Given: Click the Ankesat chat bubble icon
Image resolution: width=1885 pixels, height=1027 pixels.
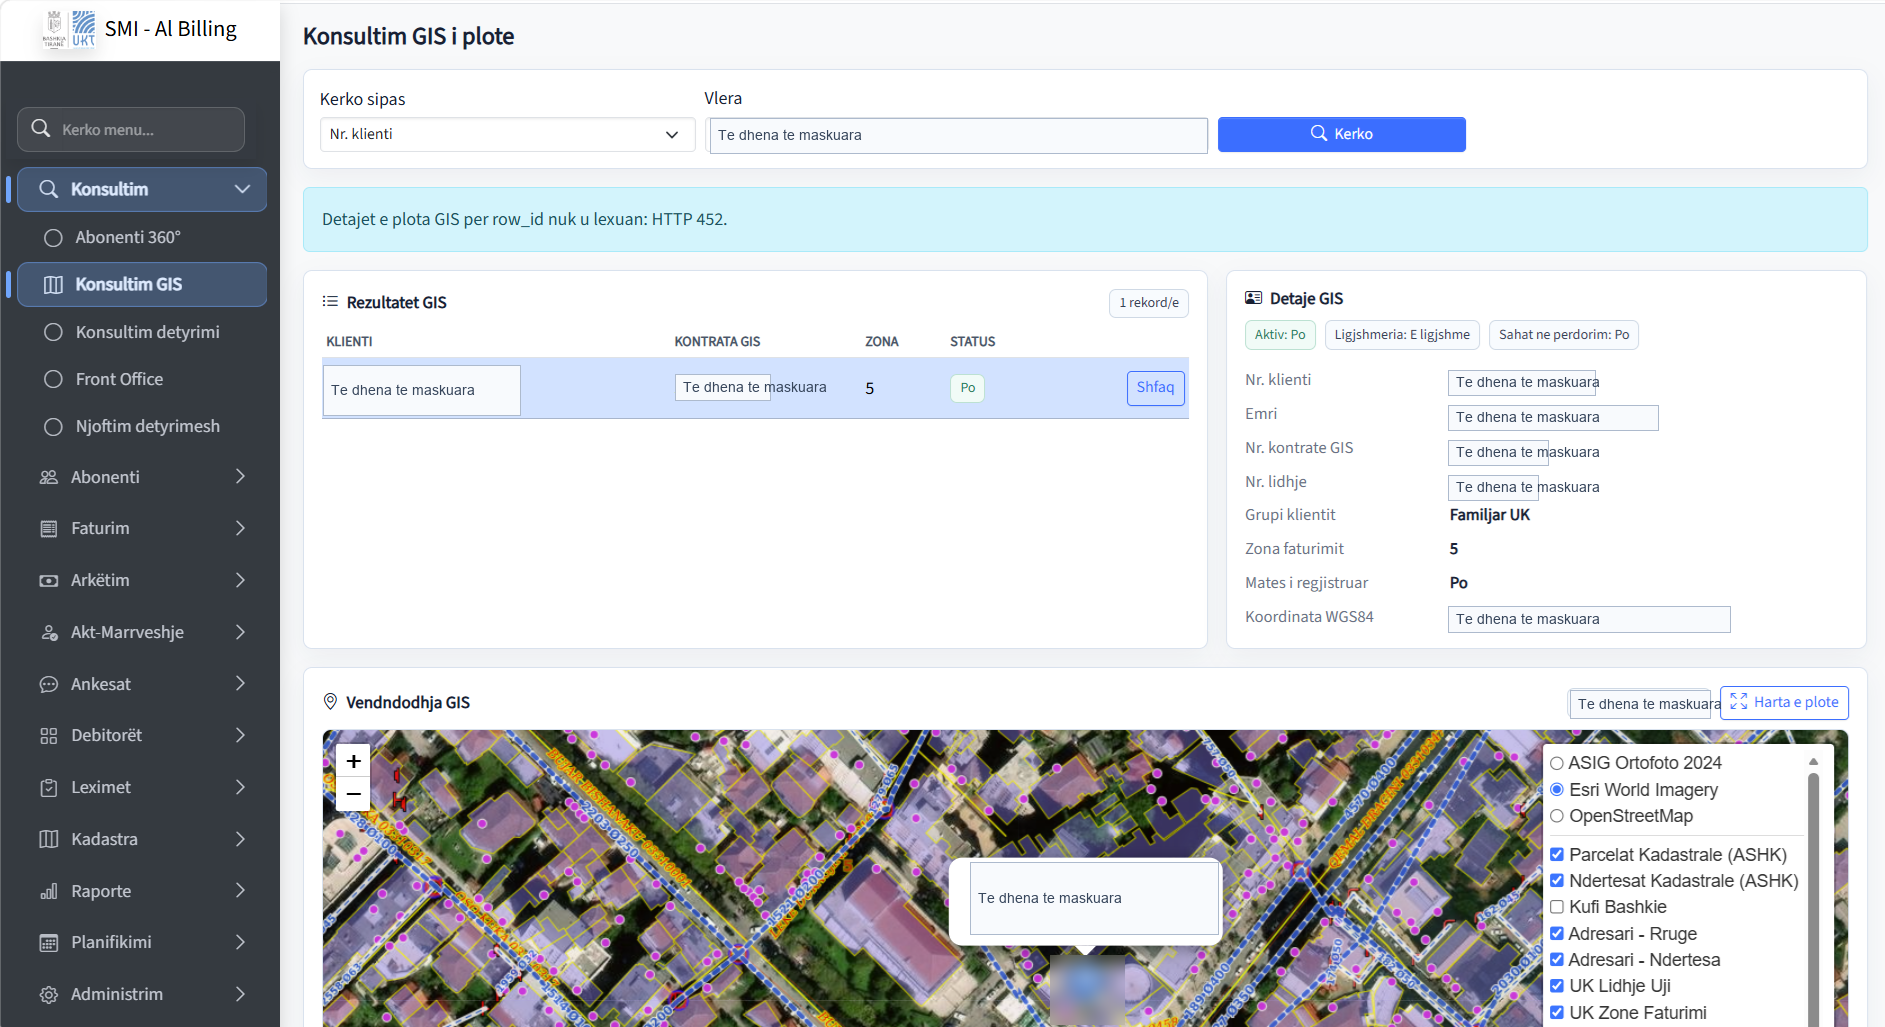Looking at the screenshot, I should click(48, 684).
